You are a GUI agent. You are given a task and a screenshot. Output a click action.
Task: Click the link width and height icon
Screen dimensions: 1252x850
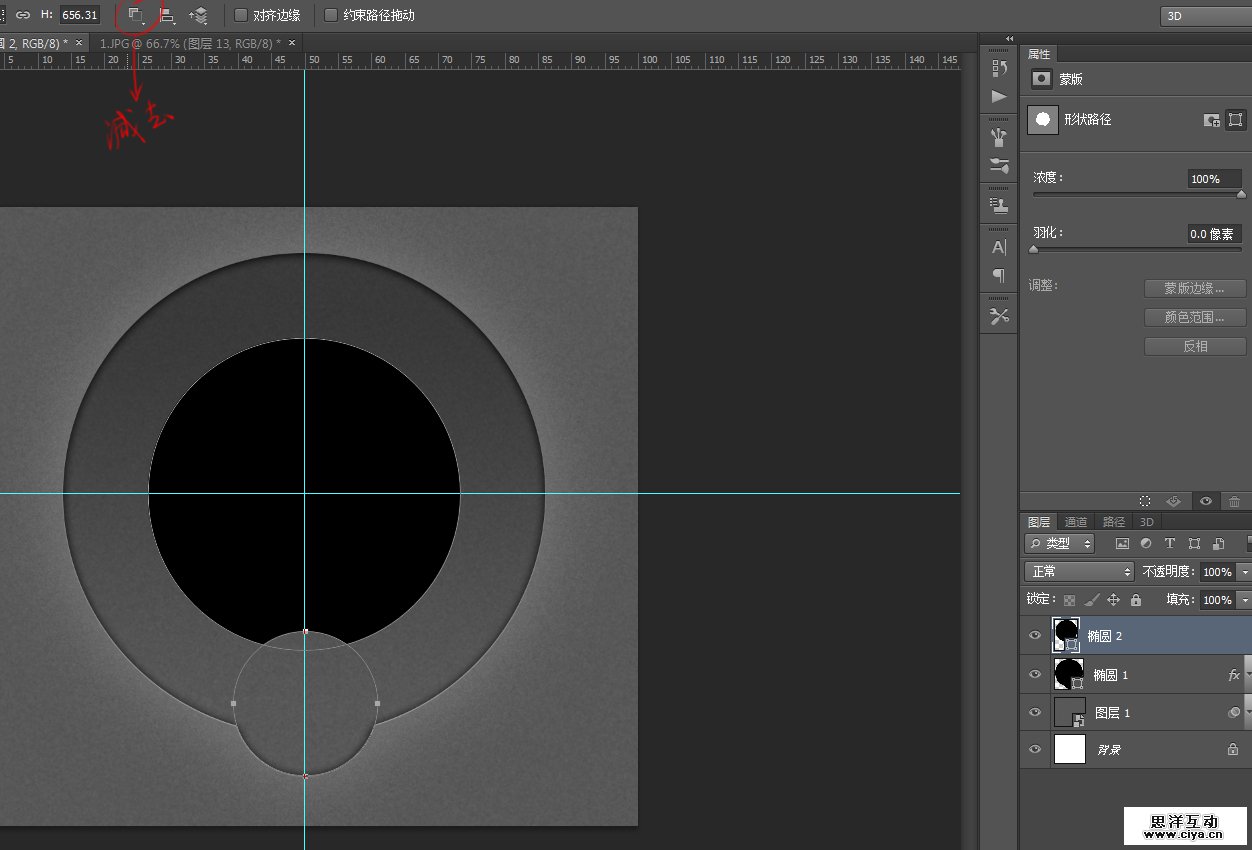[23, 15]
